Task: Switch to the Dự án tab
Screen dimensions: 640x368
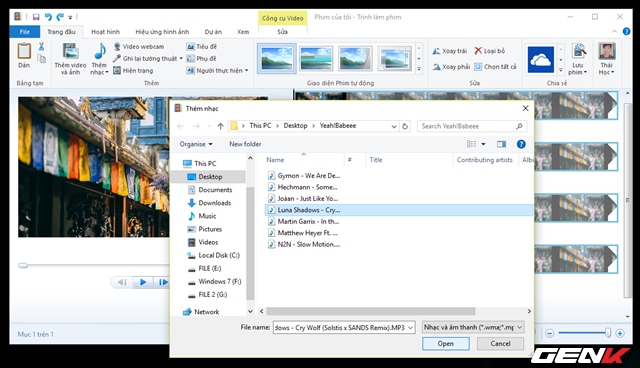Action: pos(213,31)
